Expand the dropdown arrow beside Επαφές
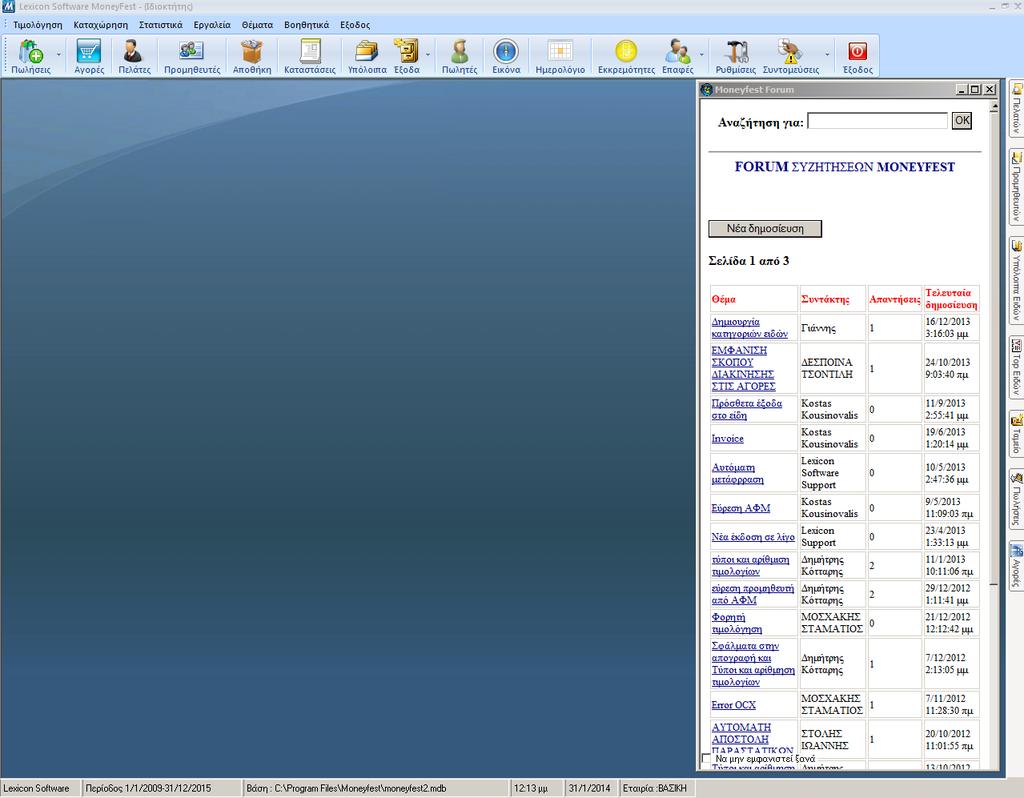This screenshot has height=798, width=1024. point(701,55)
